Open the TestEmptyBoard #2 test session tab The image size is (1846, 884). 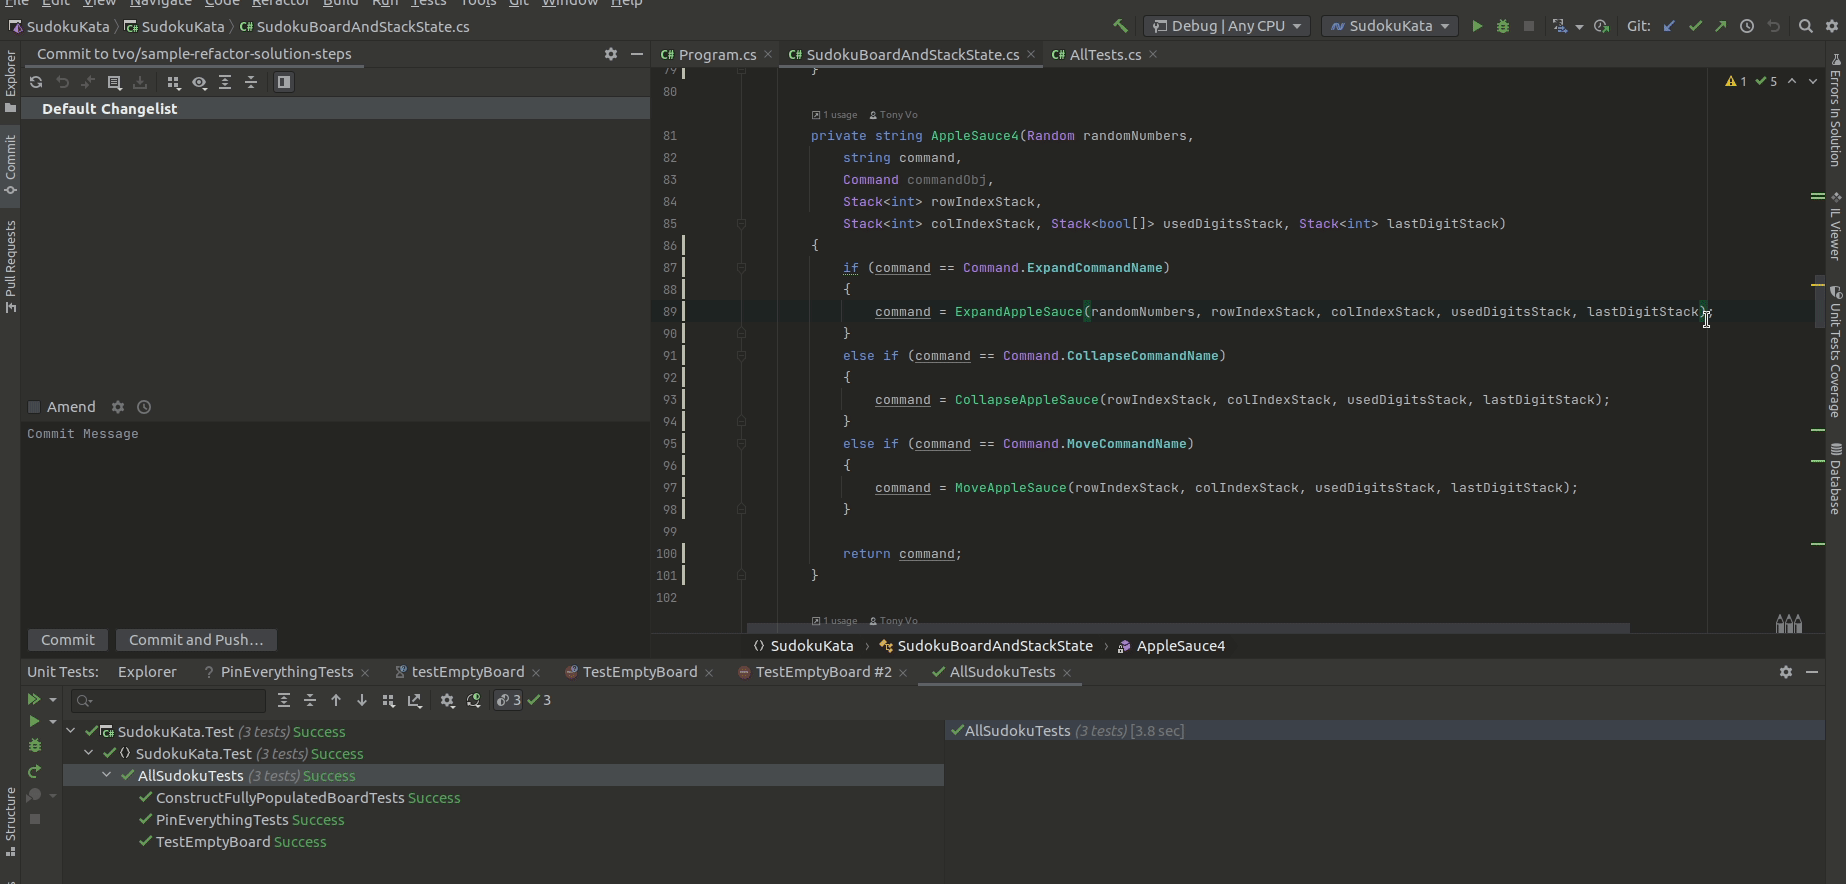[x=822, y=672]
